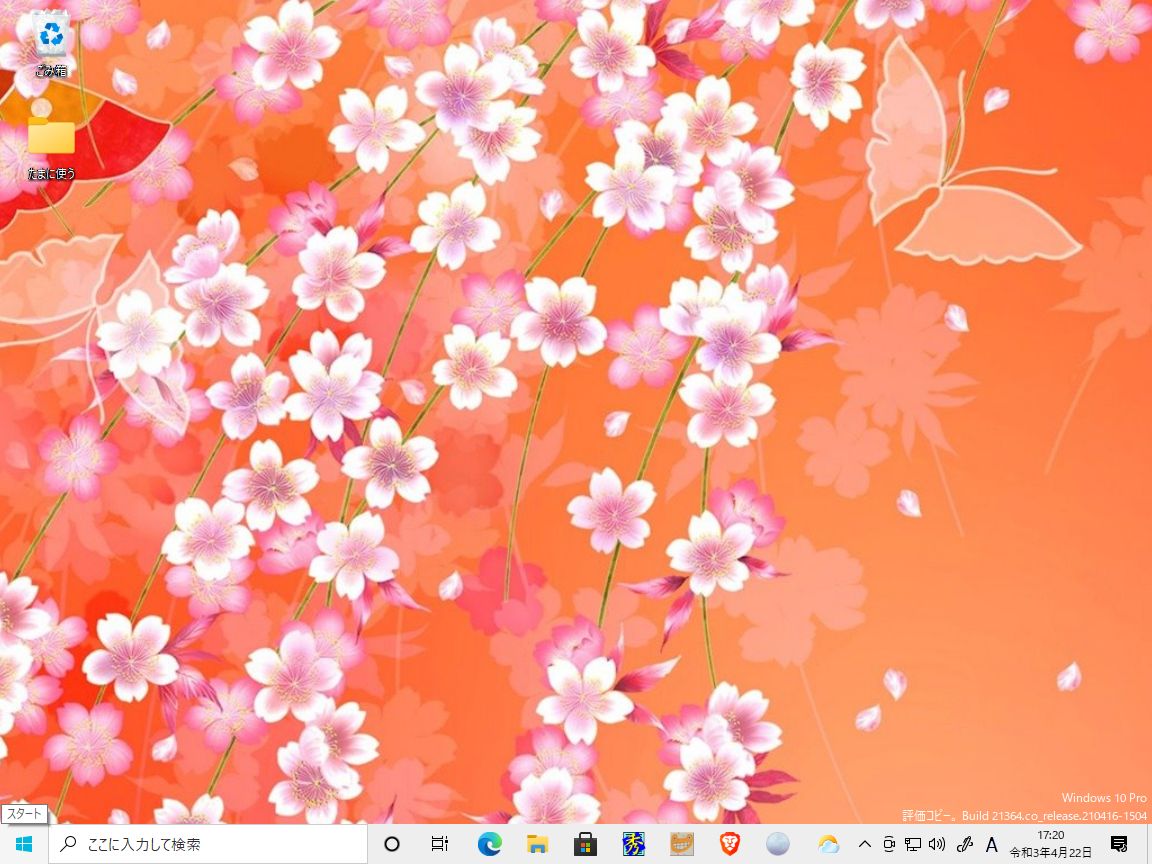Open Task View in the taskbar

tap(440, 844)
